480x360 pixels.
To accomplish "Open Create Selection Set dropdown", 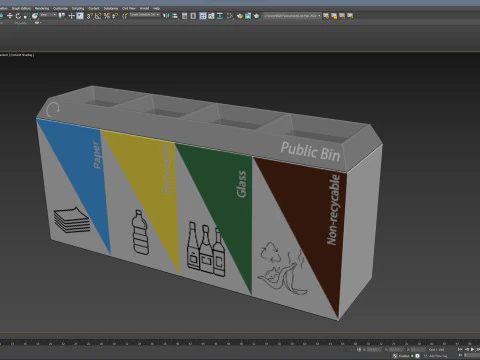I will pos(145,15).
